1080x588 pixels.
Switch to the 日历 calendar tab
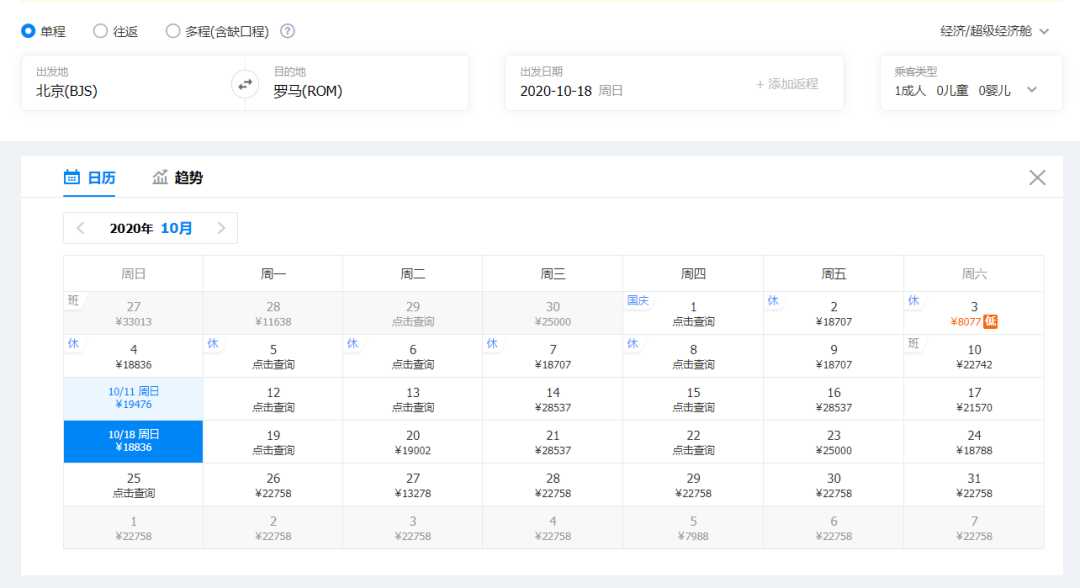click(x=90, y=178)
